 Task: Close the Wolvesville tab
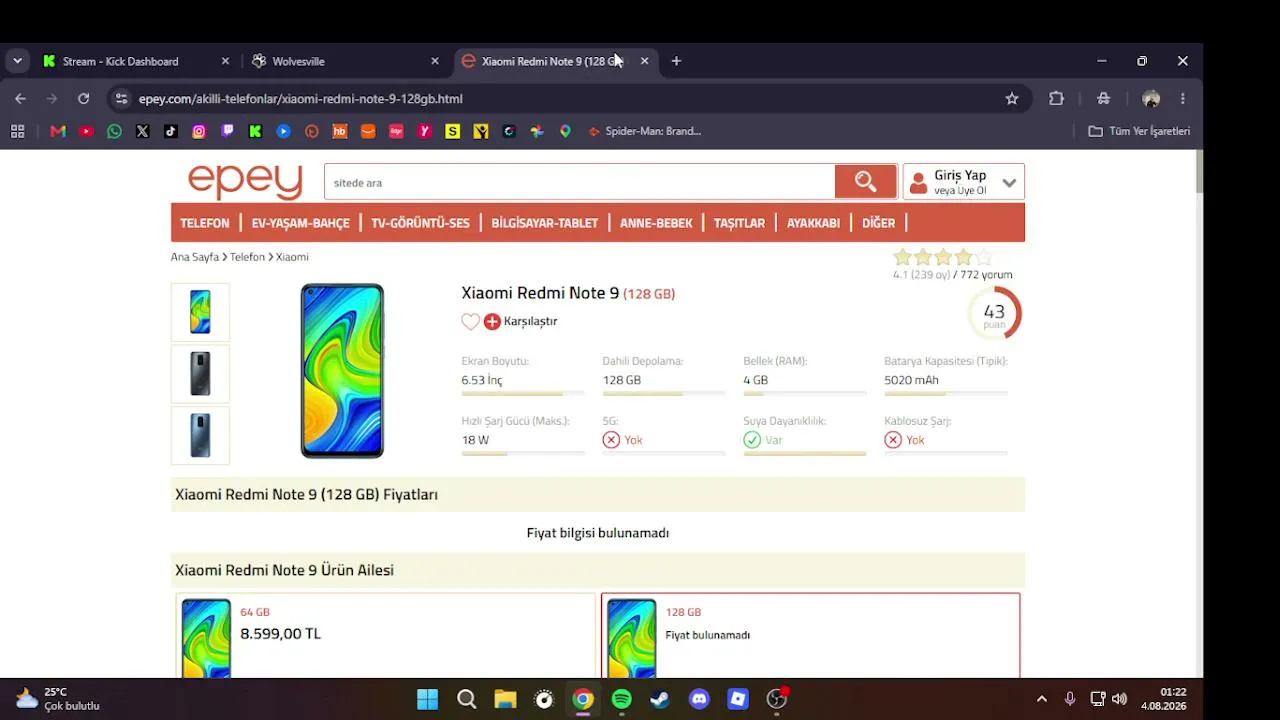point(435,61)
